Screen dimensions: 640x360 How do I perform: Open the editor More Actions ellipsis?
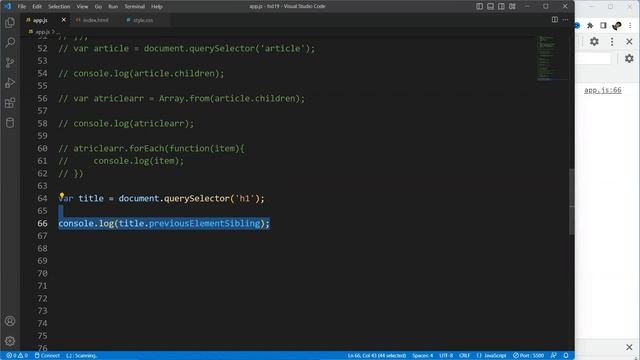tap(565, 20)
